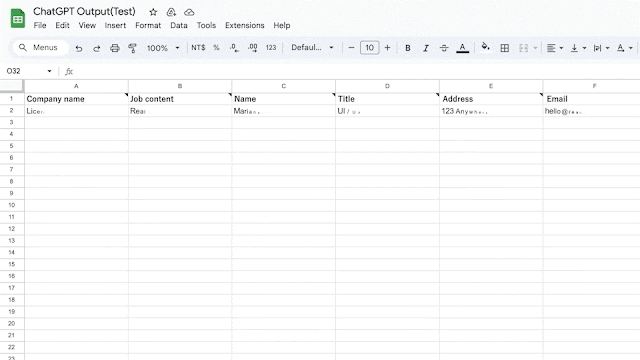Screen dimensions: 640x360
Task: Open the Extensions menu
Action: [244, 25]
